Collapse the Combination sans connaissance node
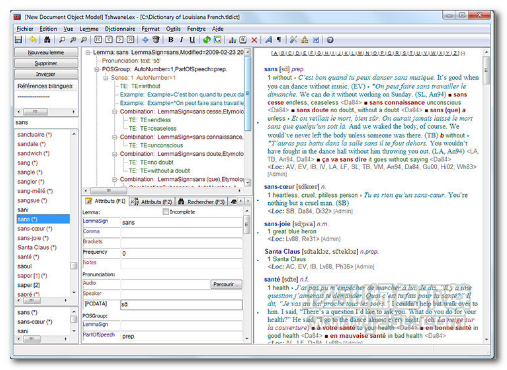The image size is (507, 370). (x=114, y=137)
